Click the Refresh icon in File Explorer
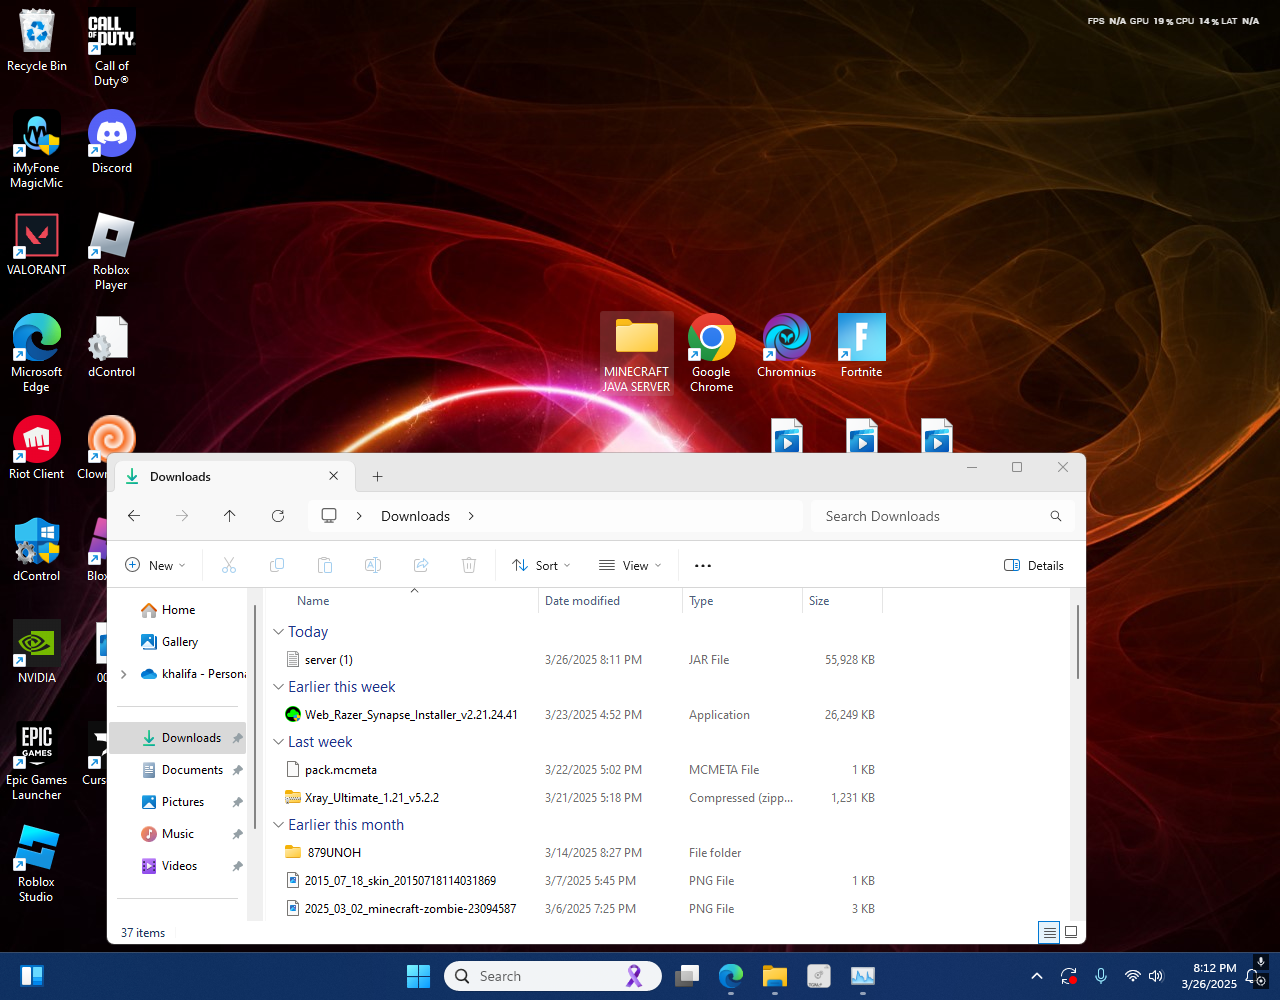This screenshot has width=1280, height=1000. [278, 516]
